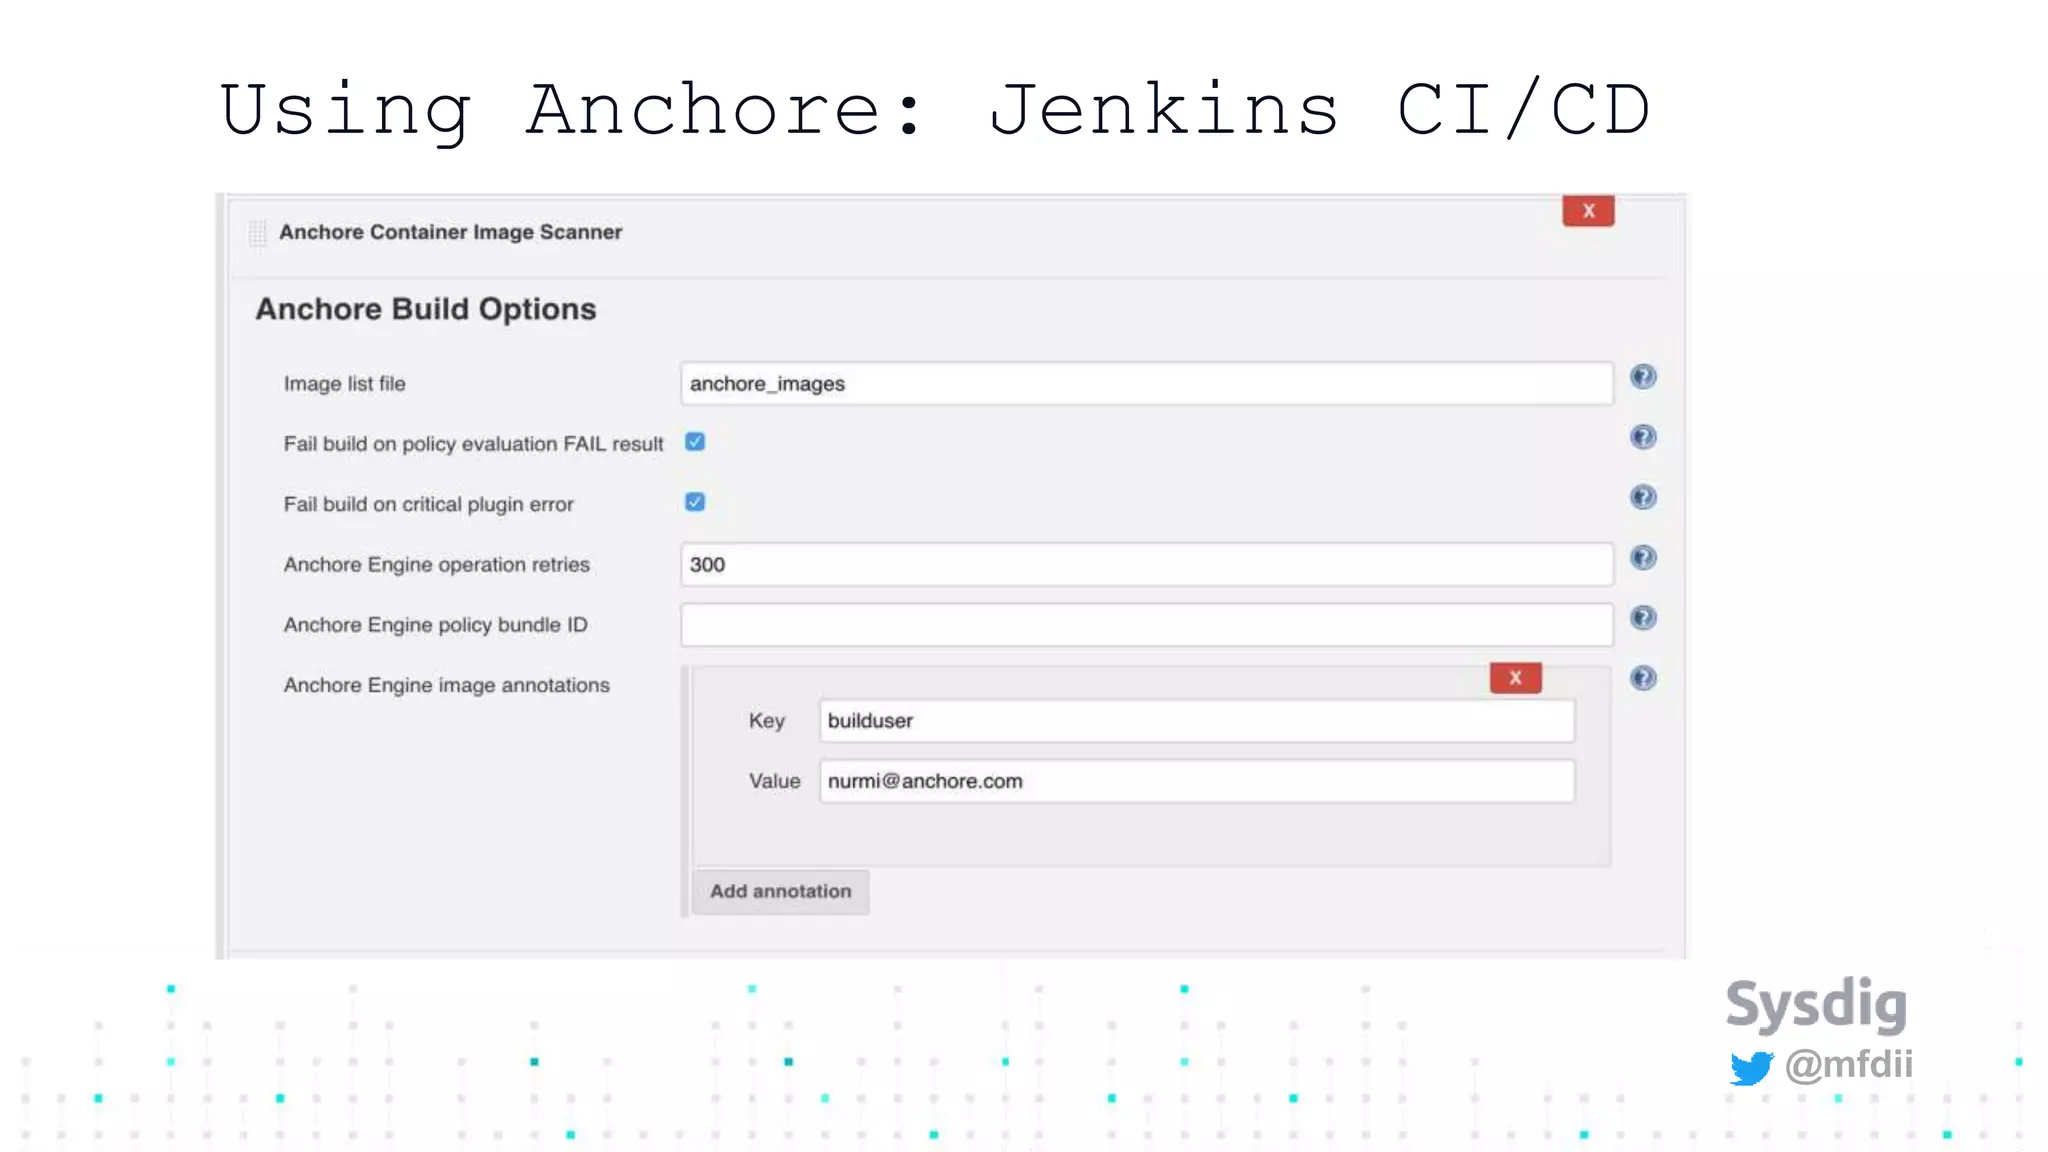Remove the Anchore Container Image Scanner step
This screenshot has height=1152, width=2048.
tap(1588, 211)
